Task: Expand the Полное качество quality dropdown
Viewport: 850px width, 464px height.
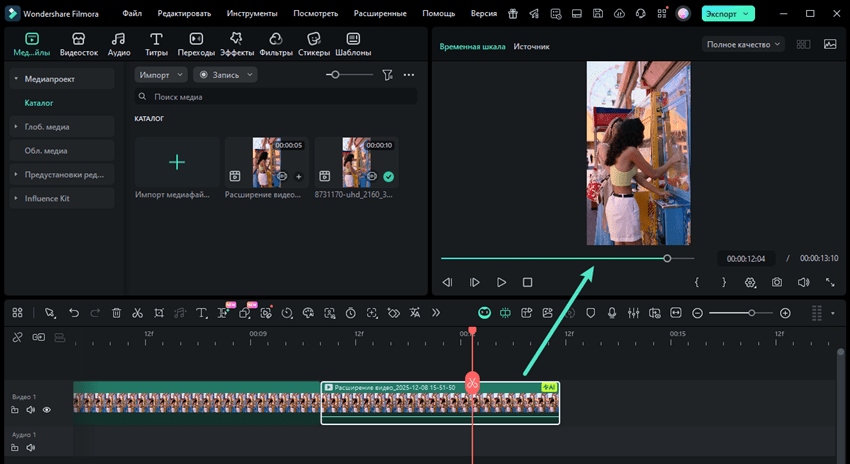Action: (x=745, y=45)
